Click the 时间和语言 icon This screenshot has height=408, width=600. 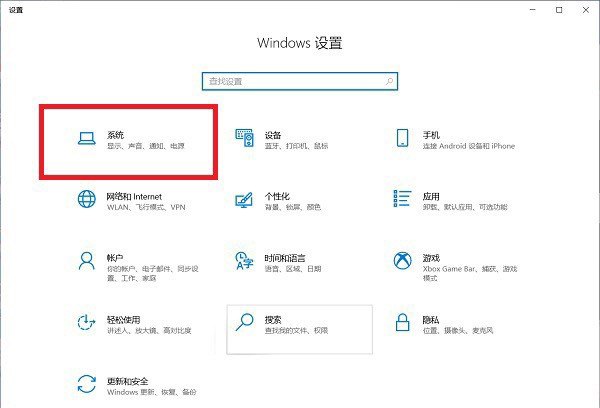[244, 261]
